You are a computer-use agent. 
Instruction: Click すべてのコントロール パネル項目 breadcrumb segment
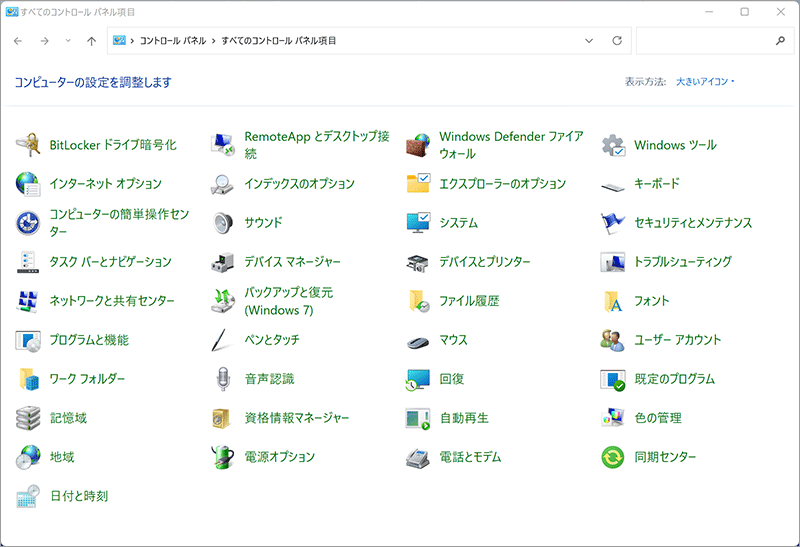(279, 41)
